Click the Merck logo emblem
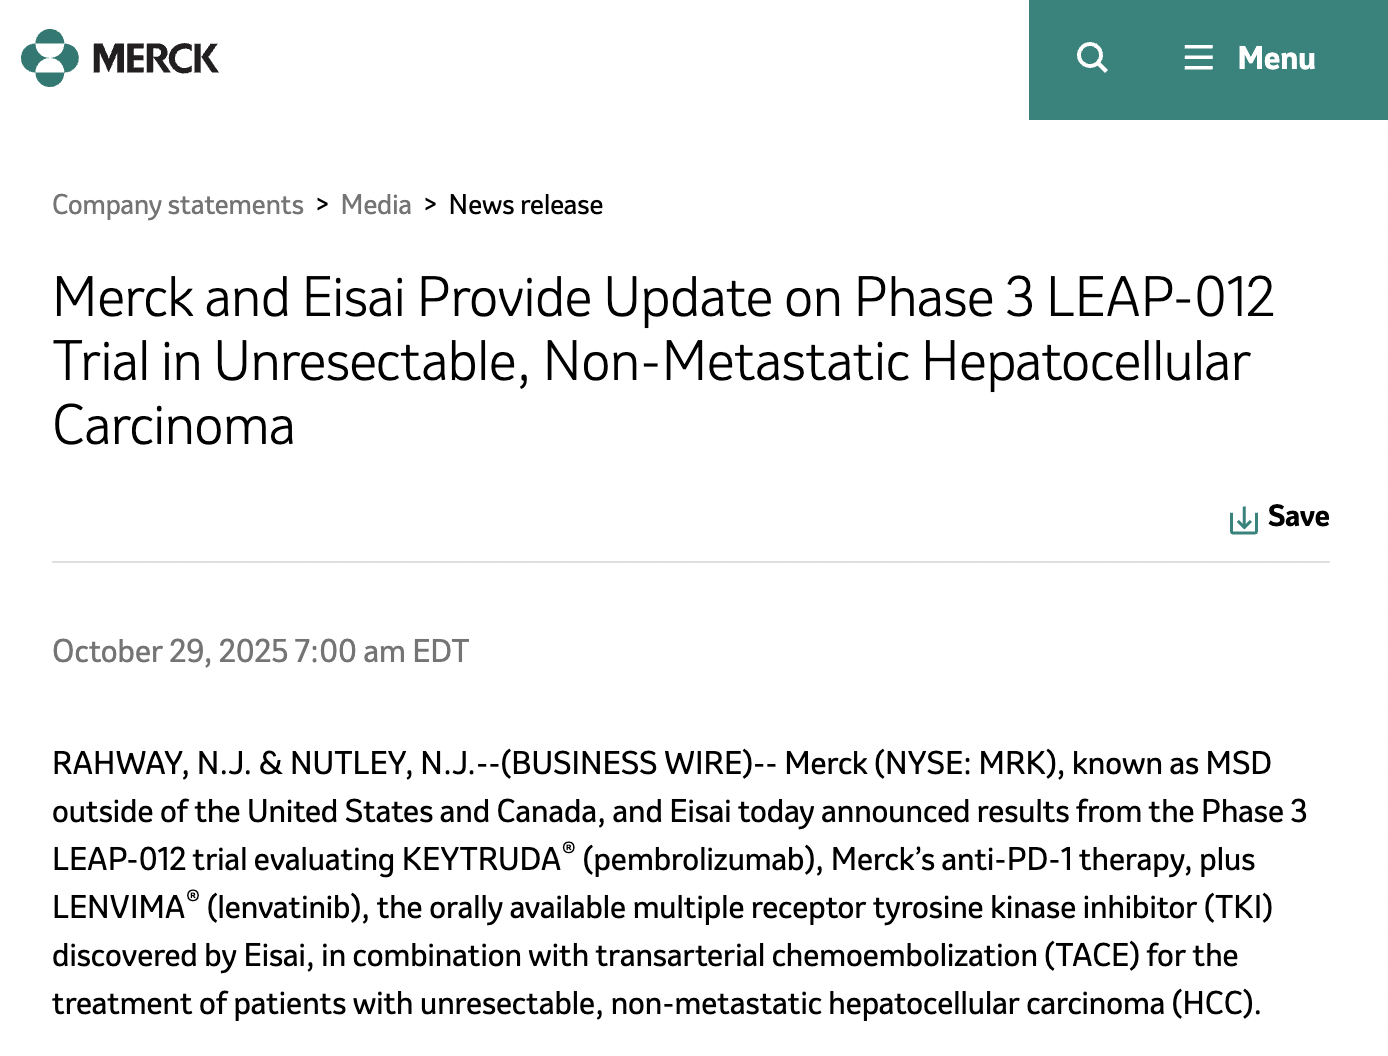The width and height of the screenshot is (1388, 1056). click(x=50, y=58)
